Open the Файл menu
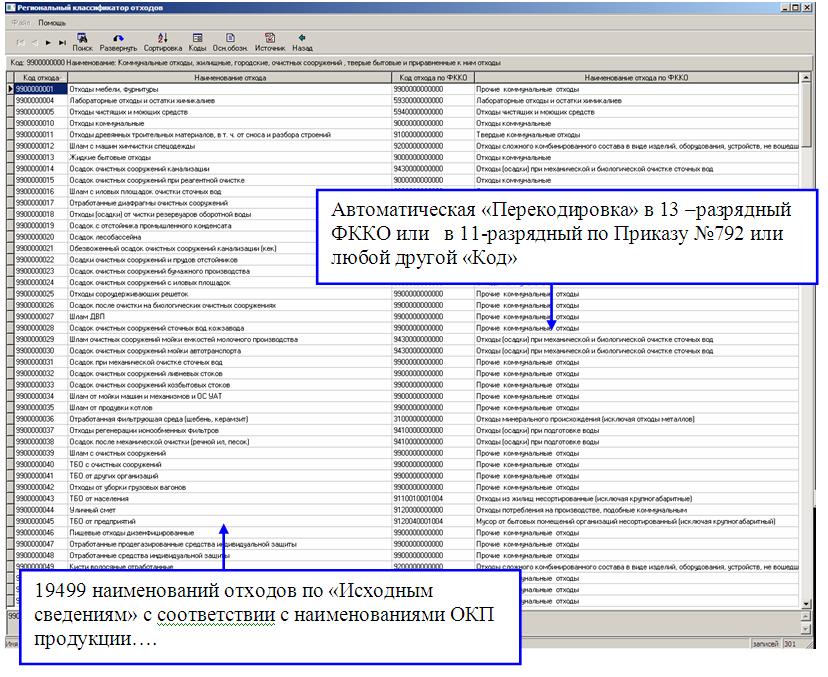Viewport: 828px width, 677px height. click(x=21, y=22)
